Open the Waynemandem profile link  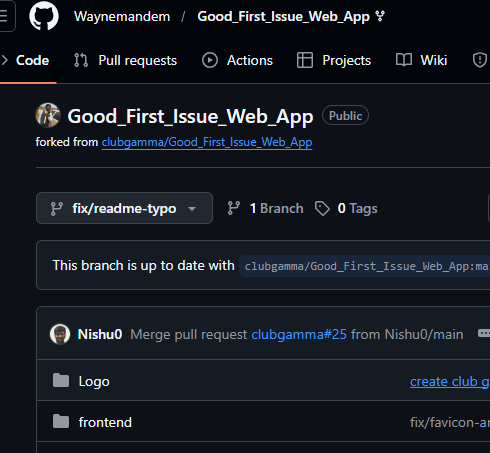122,16
